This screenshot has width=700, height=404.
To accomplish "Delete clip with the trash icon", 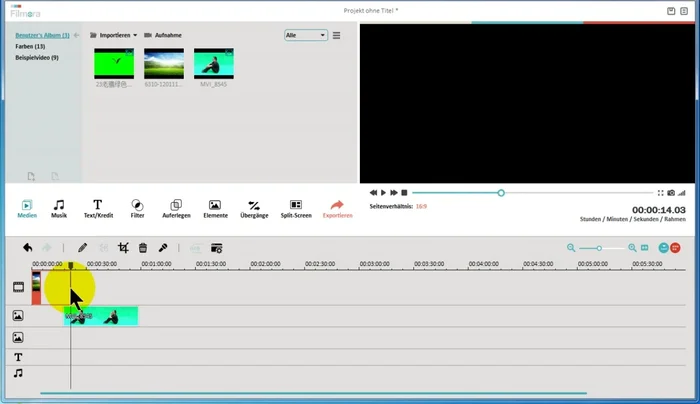I will [143, 247].
